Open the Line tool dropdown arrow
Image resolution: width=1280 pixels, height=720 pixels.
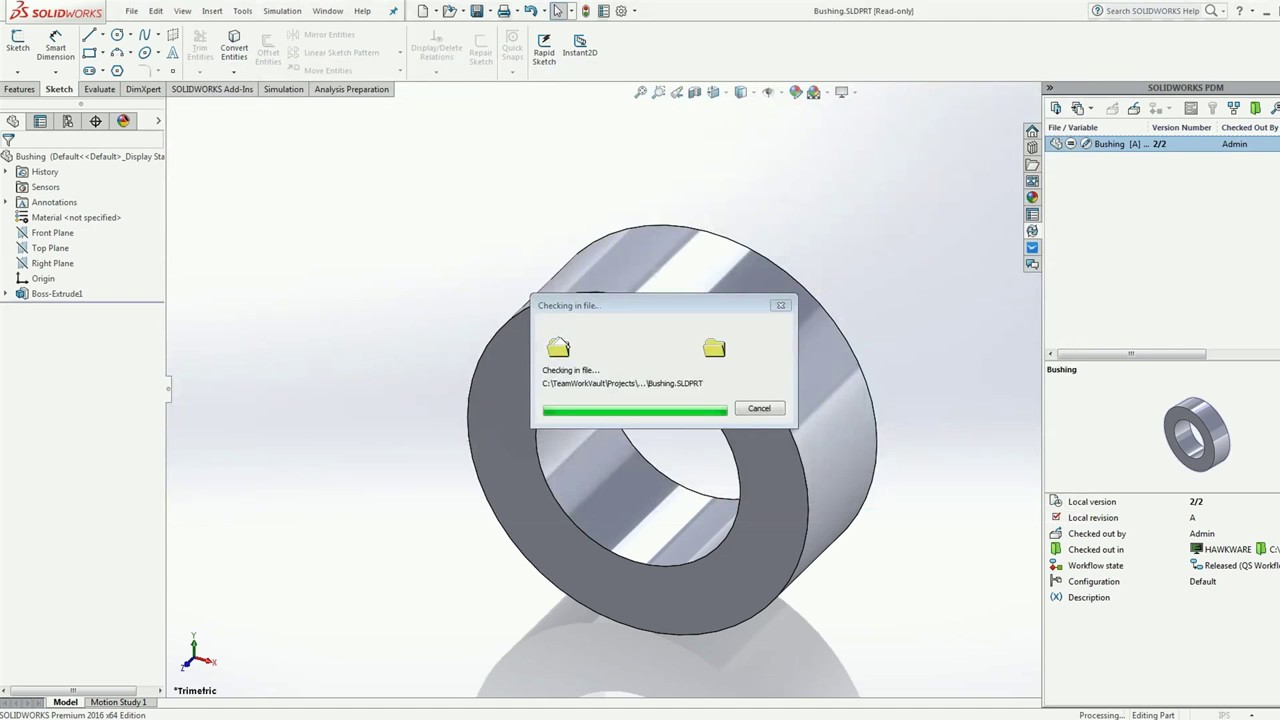click(x=103, y=35)
